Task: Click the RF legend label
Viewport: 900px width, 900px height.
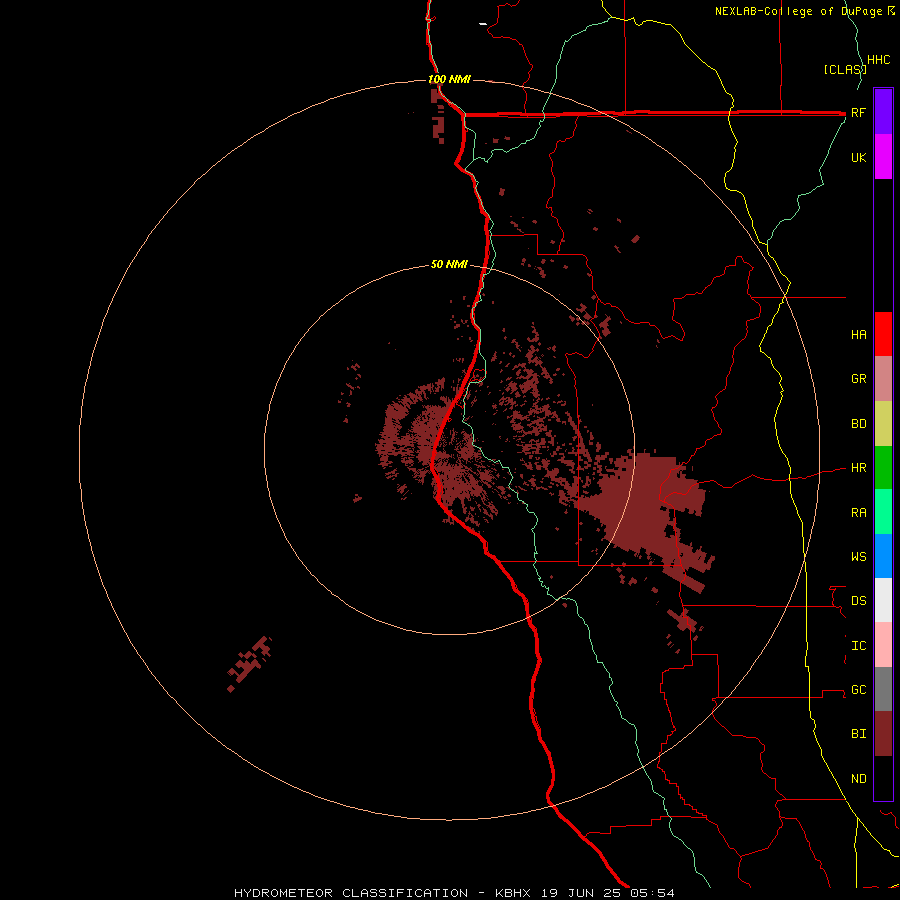Action: [858, 112]
